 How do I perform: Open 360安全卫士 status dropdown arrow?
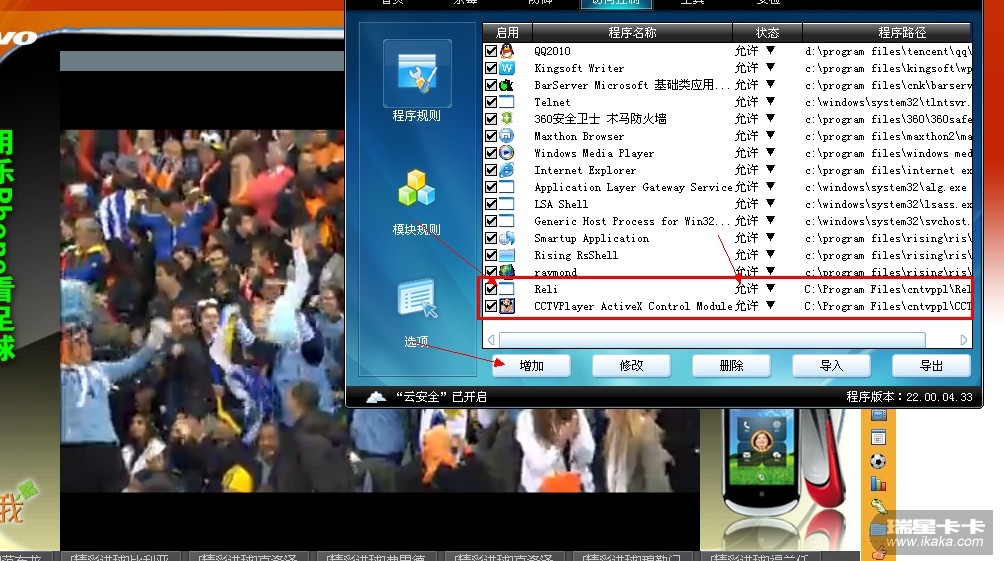770,118
